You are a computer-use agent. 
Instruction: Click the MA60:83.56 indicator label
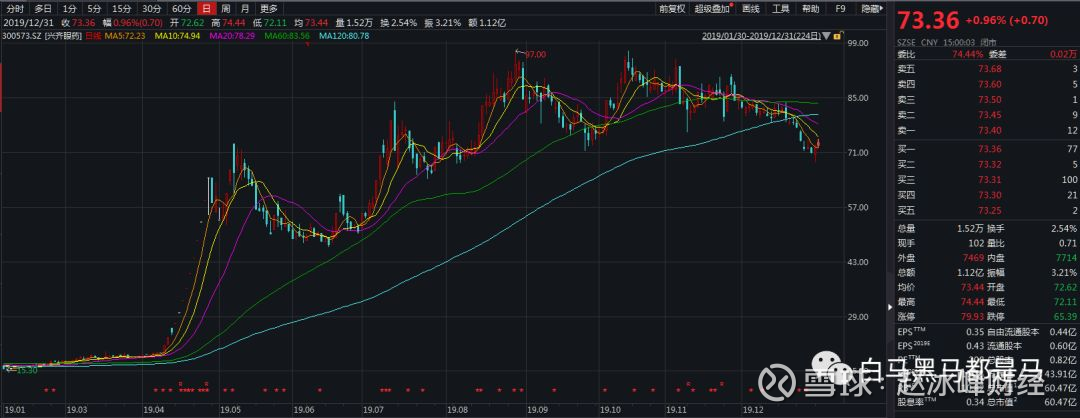286,35
